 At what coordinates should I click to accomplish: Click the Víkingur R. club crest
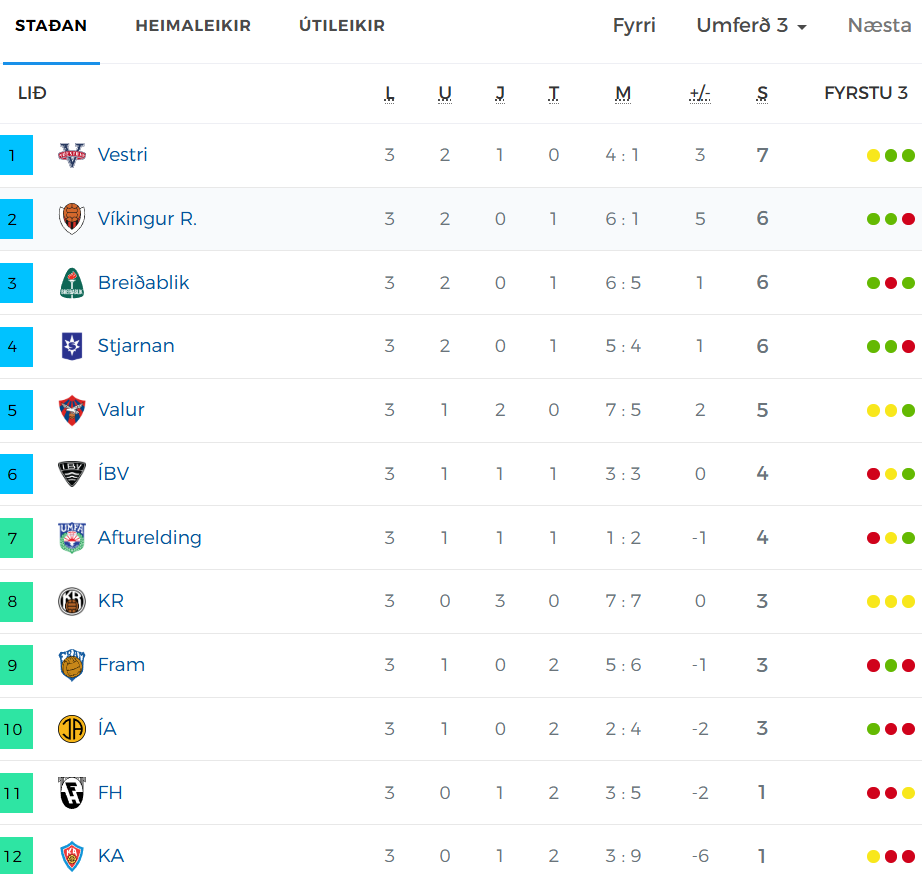[x=72, y=219]
